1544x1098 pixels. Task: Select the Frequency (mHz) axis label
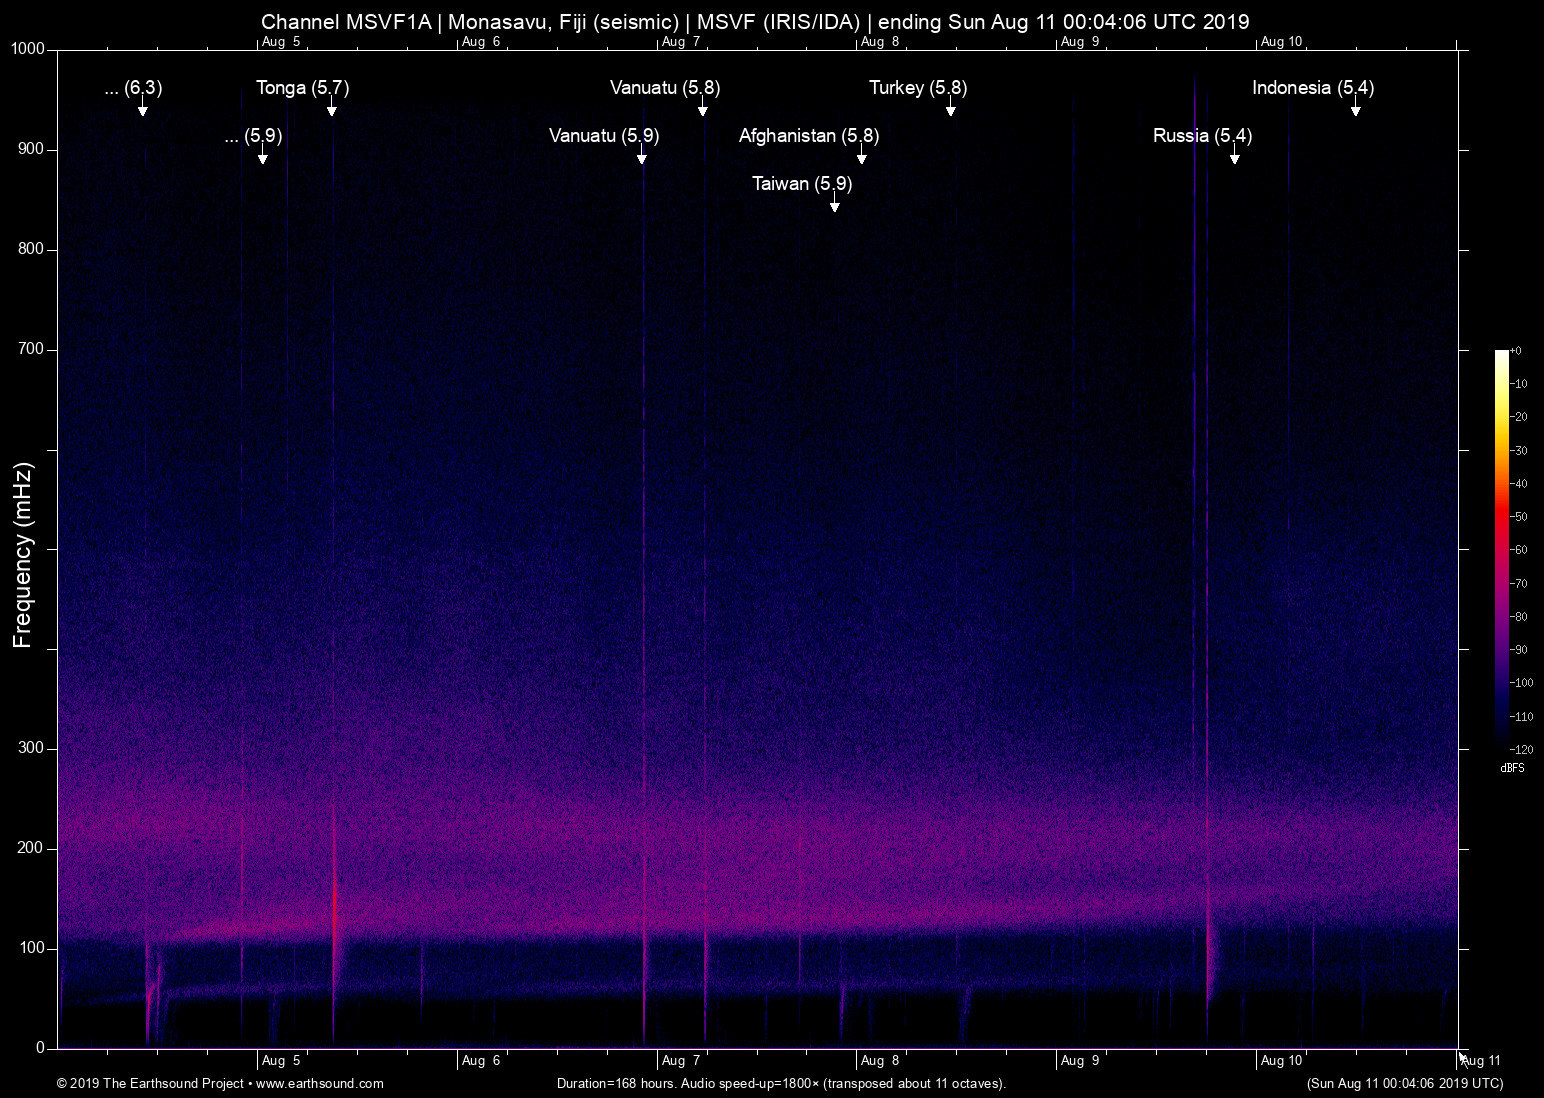pos(24,549)
